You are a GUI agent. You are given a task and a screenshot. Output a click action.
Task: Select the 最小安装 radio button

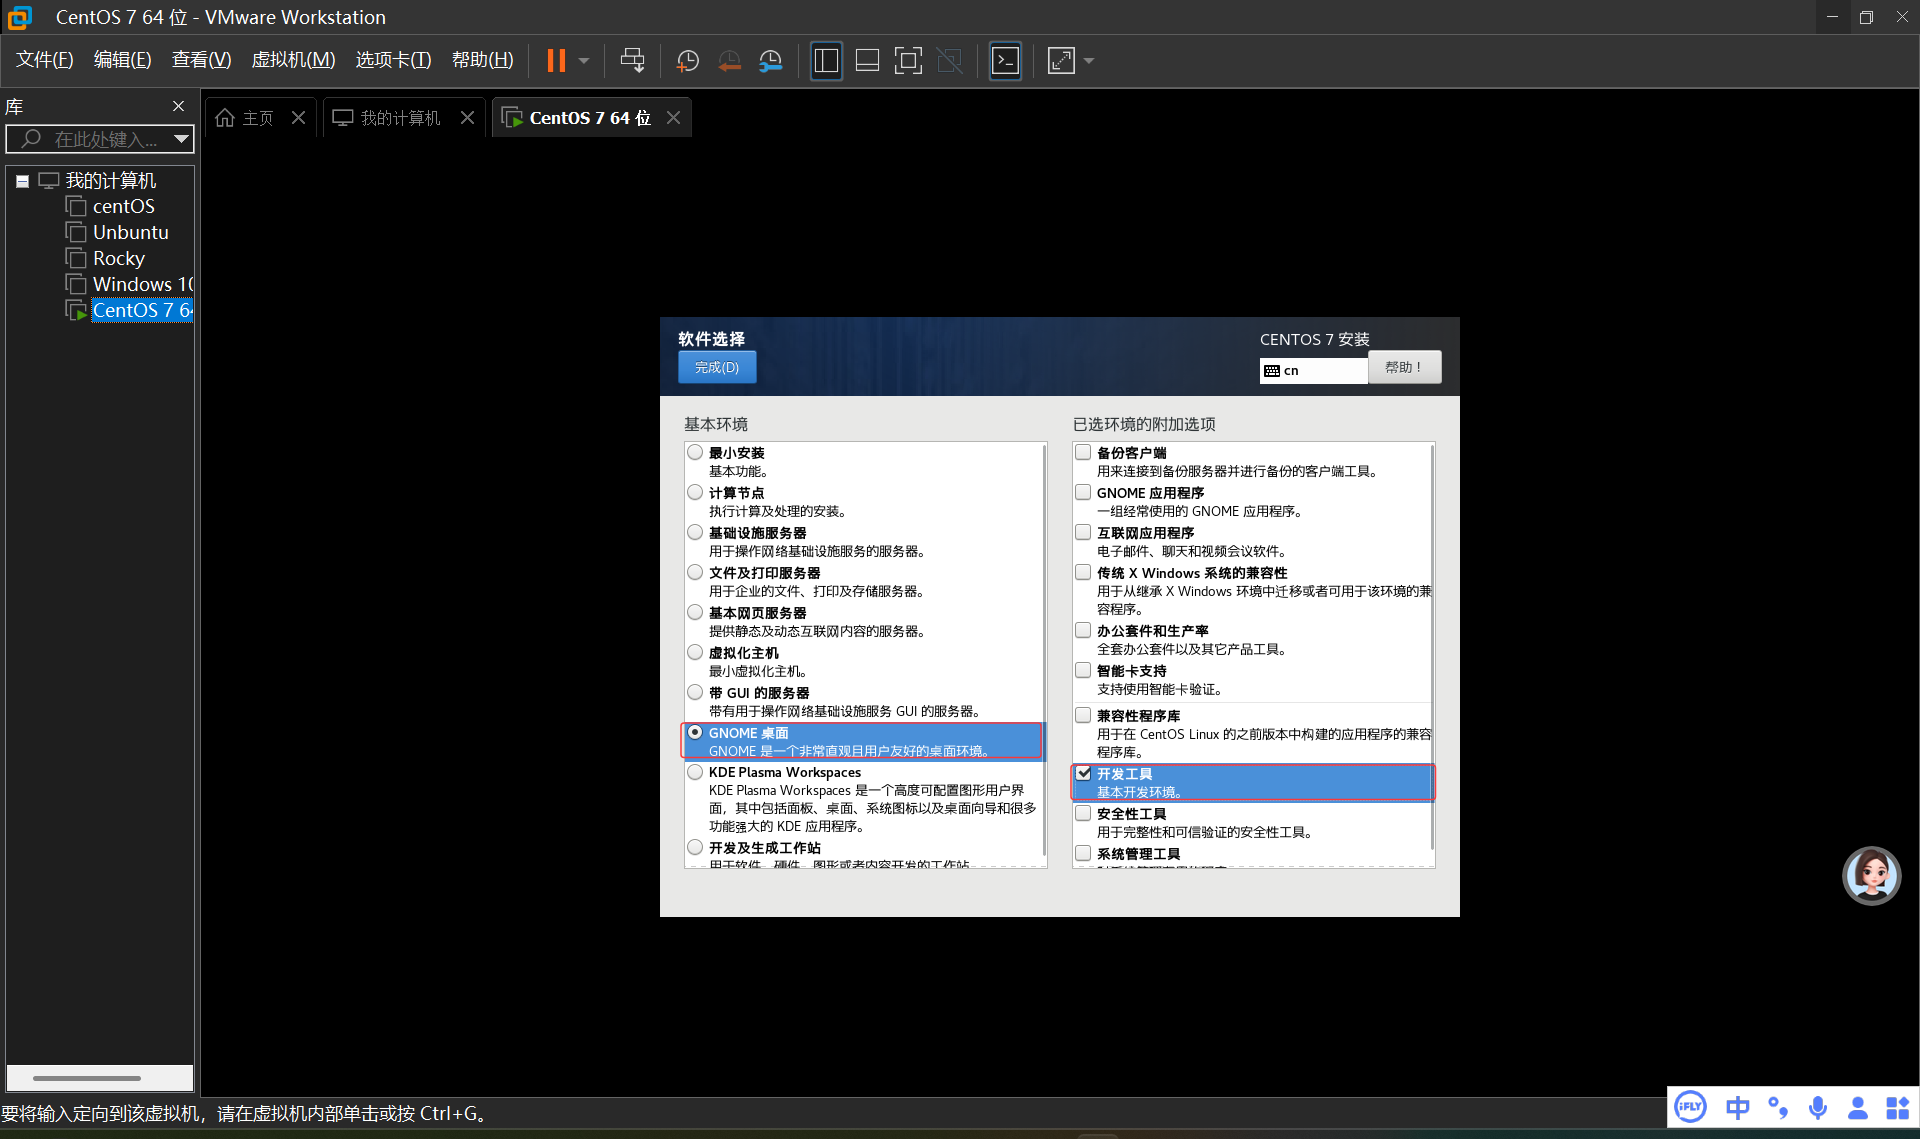pyautogui.click(x=696, y=453)
